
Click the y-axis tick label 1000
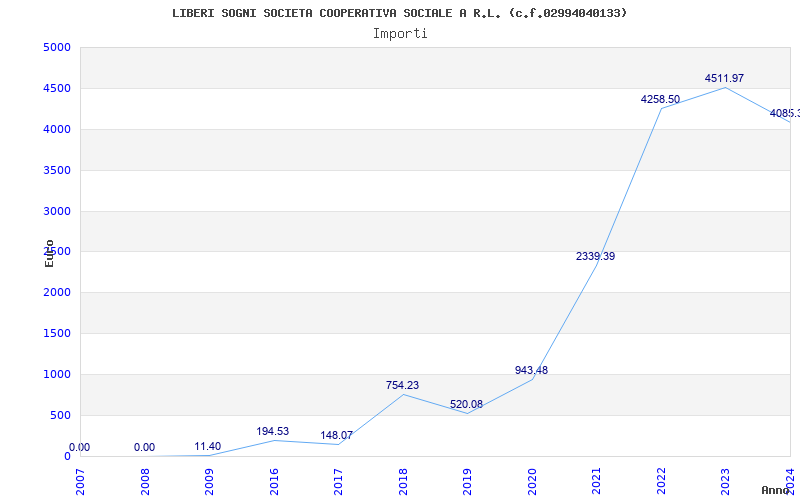pos(57,374)
